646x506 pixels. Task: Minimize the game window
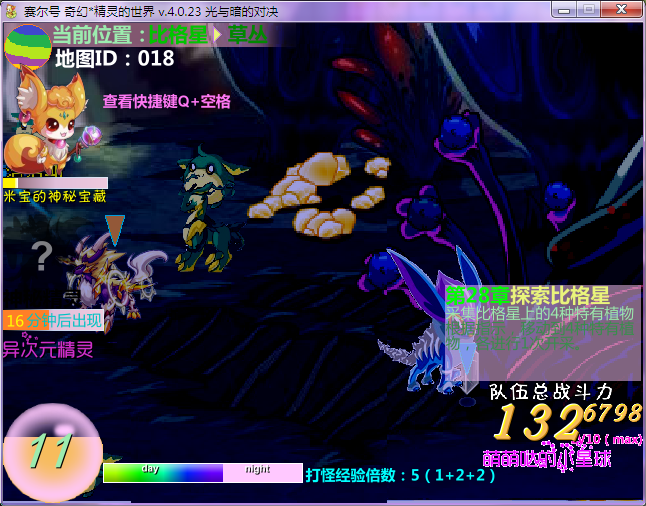(564, 10)
